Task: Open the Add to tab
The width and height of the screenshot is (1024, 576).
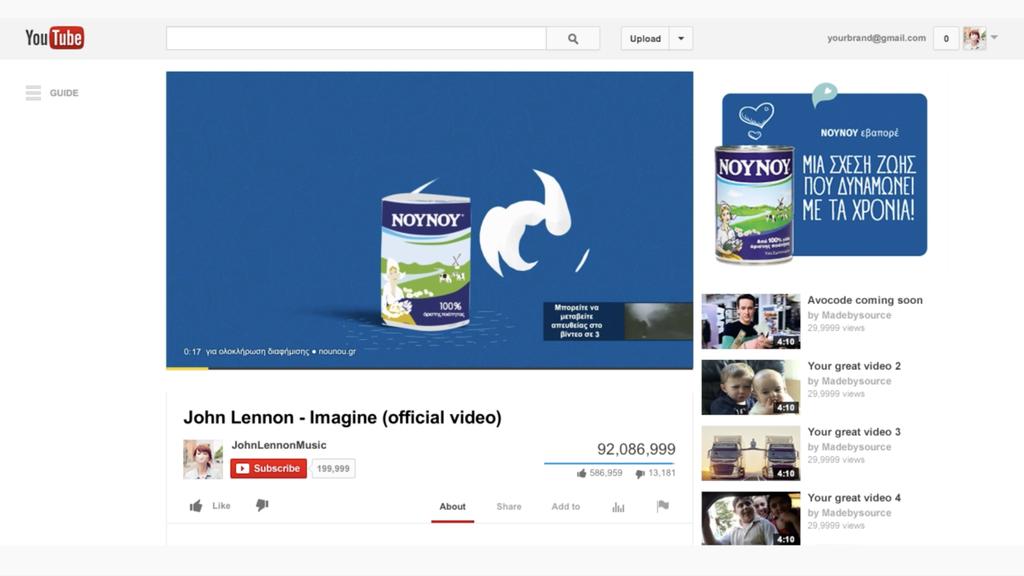Action: point(566,507)
